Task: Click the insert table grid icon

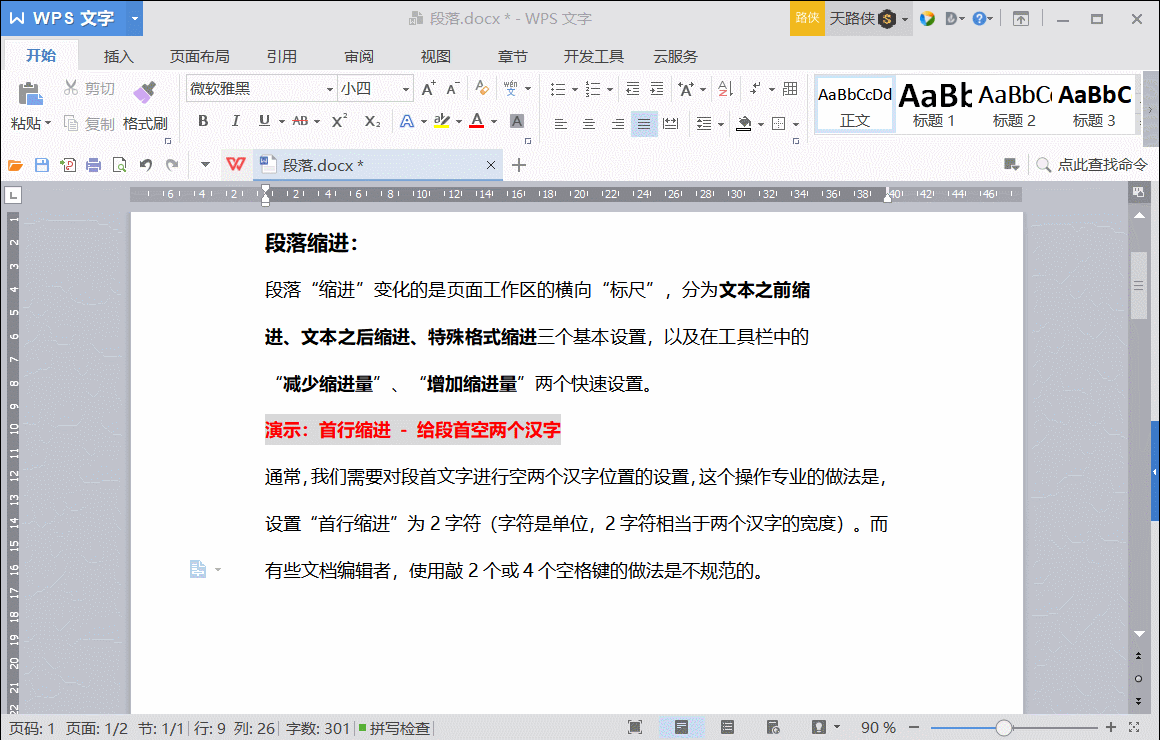Action: click(790, 89)
